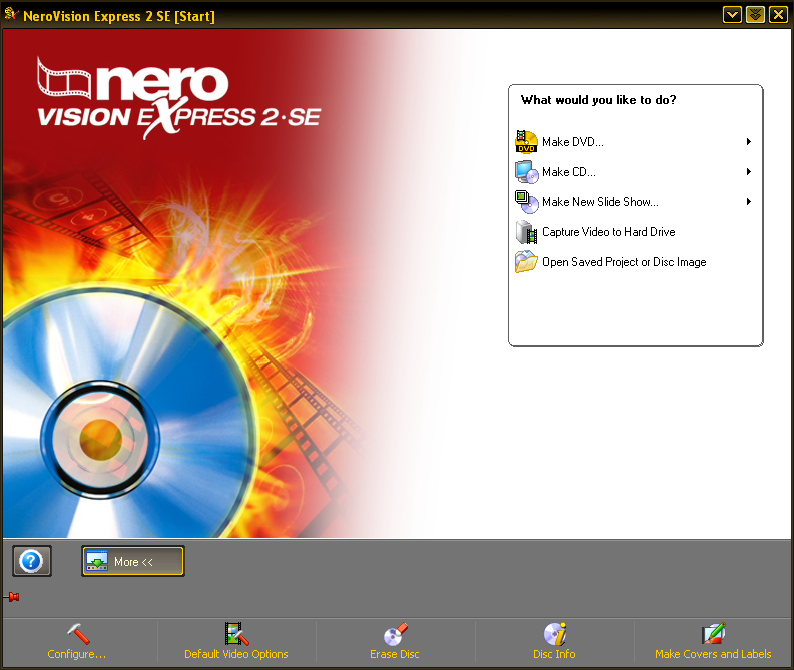Click the Disc Info label
This screenshot has width=794, height=670.
[554, 654]
